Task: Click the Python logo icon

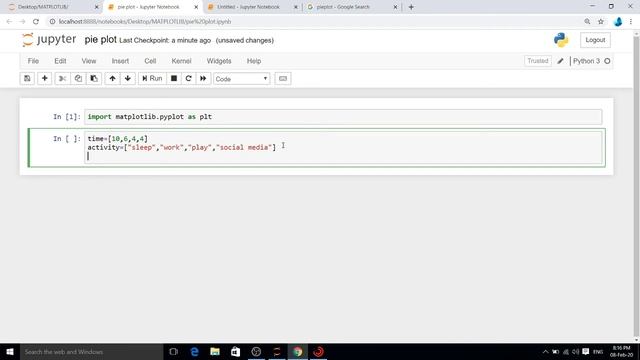Action: click(x=561, y=40)
